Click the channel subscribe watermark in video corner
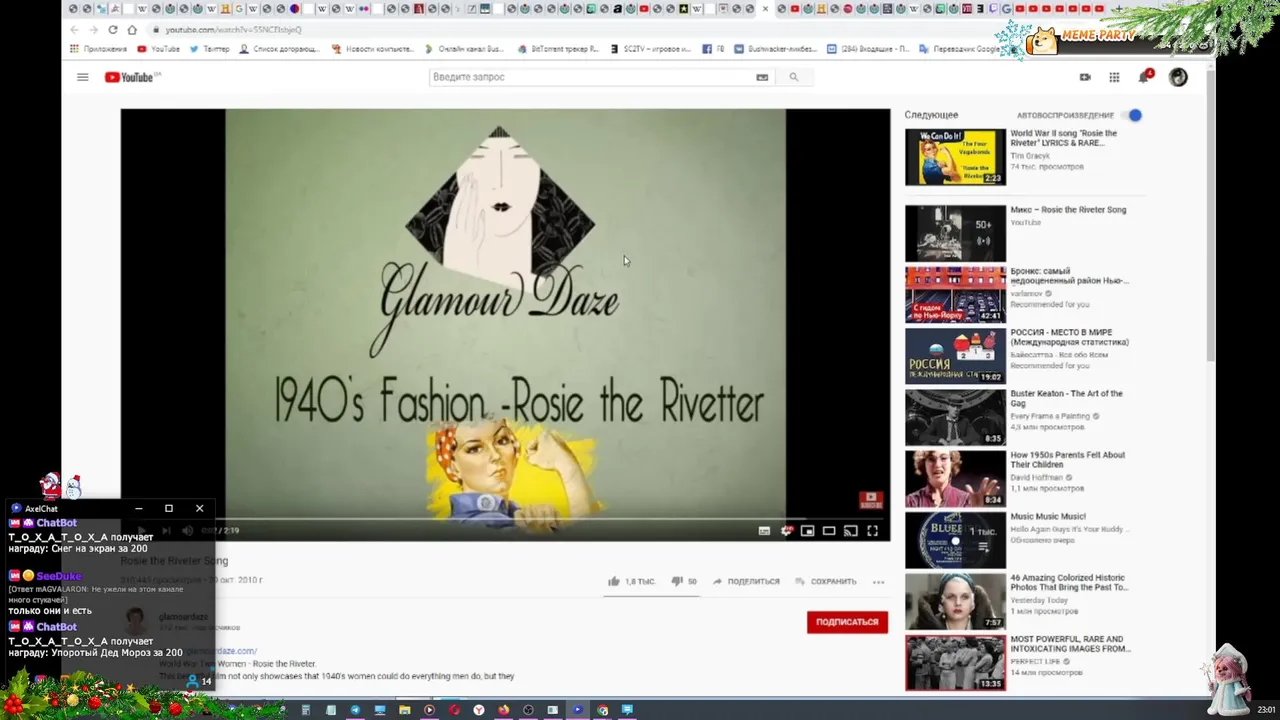Viewport: 1280px width, 720px height. point(870,500)
